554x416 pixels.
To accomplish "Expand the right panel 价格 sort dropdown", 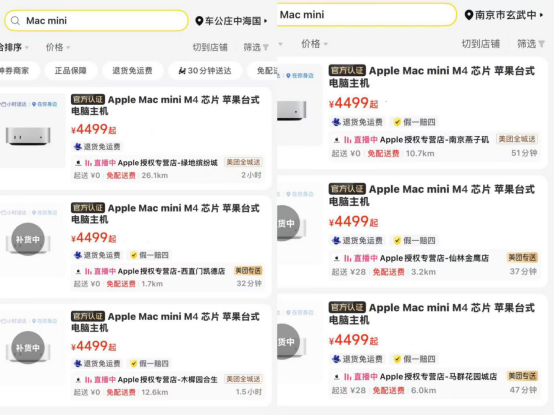I will [314, 44].
